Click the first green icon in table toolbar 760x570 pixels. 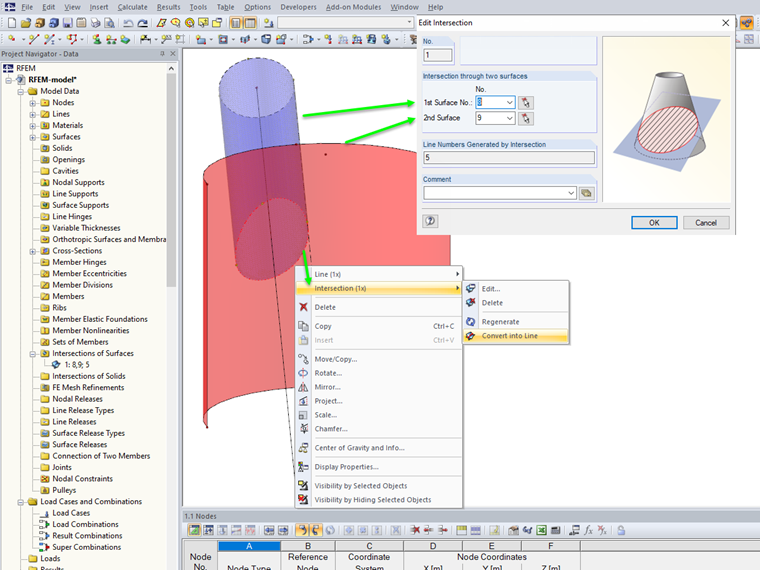point(194,530)
